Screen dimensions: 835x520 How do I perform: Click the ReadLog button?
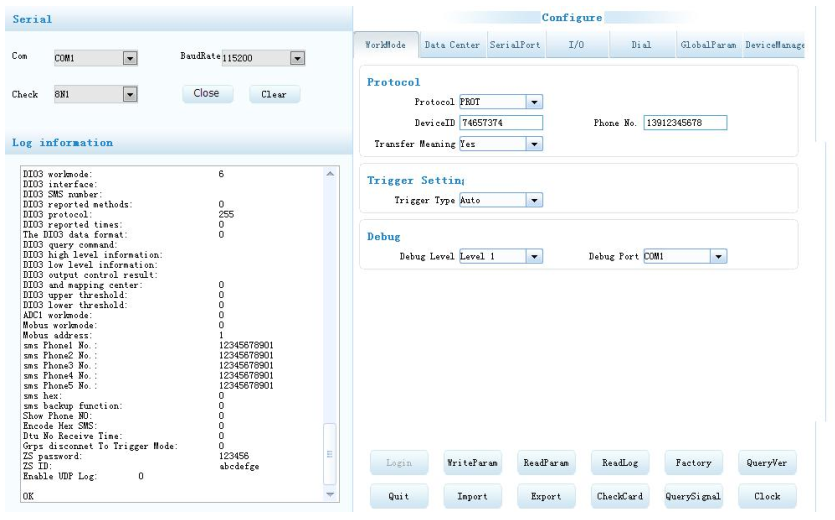(620, 463)
